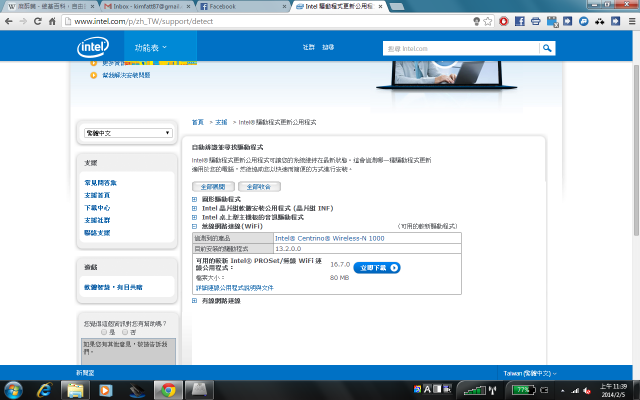This screenshot has width=640, height=400.
Task: Click the address bar URL field
Action: (x=269, y=21)
